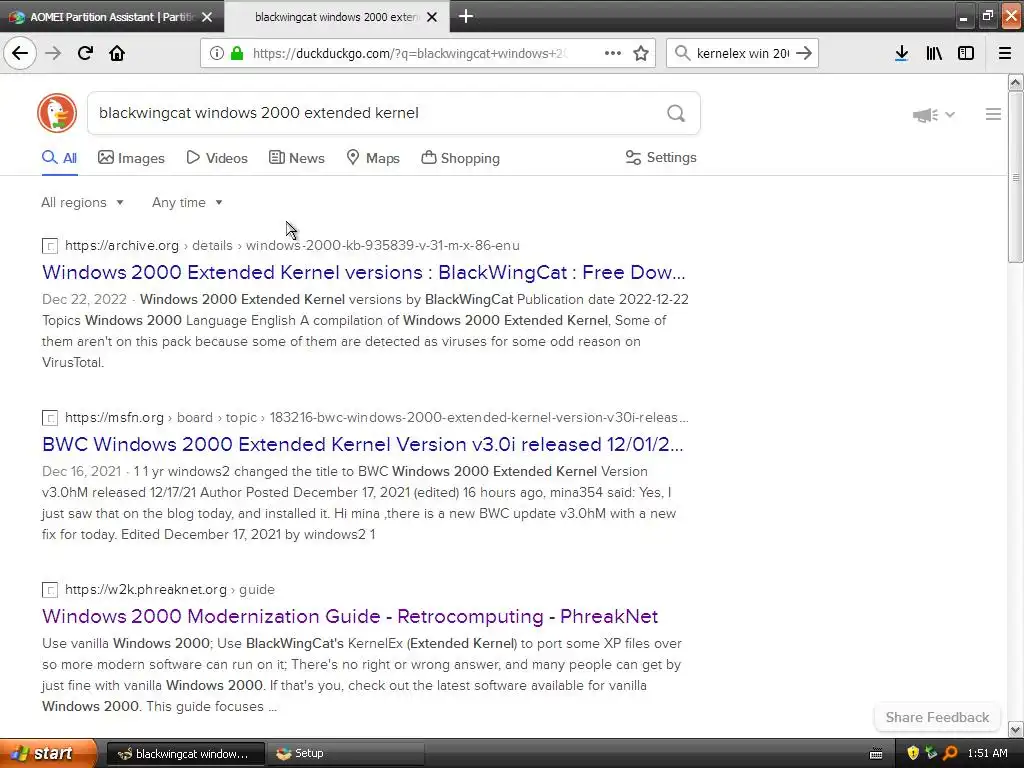Viewport: 1024px width, 768px height.
Task: Click the keyboard icon in the taskbar
Action: point(876,754)
